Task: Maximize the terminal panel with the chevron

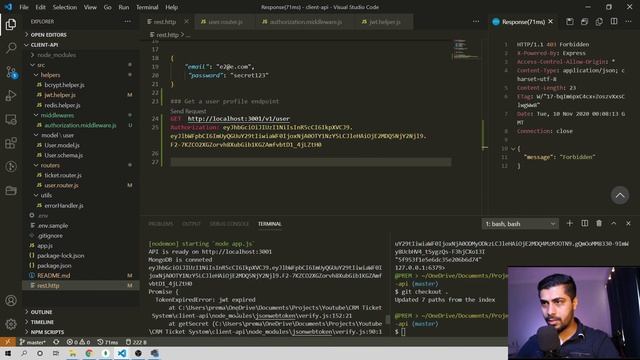Action: tap(613, 223)
